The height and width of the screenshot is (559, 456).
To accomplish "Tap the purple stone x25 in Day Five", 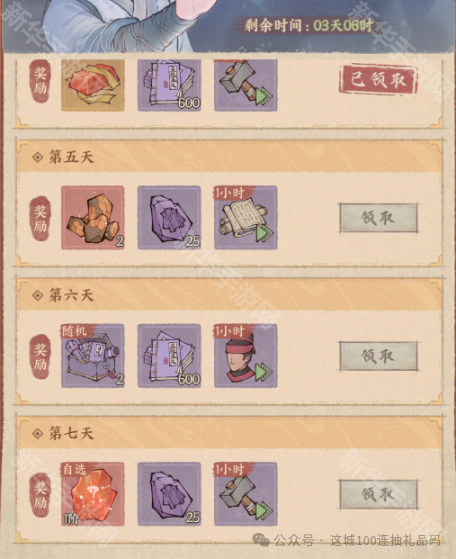I will click(169, 217).
